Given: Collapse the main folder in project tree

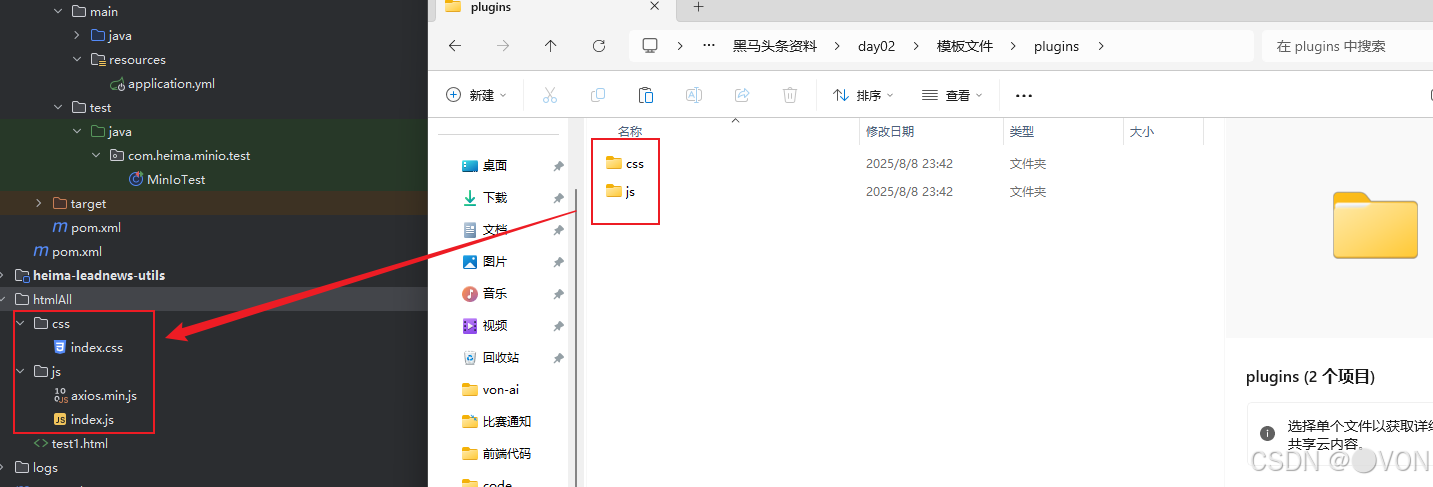Looking at the screenshot, I should pyautogui.click(x=58, y=11).
